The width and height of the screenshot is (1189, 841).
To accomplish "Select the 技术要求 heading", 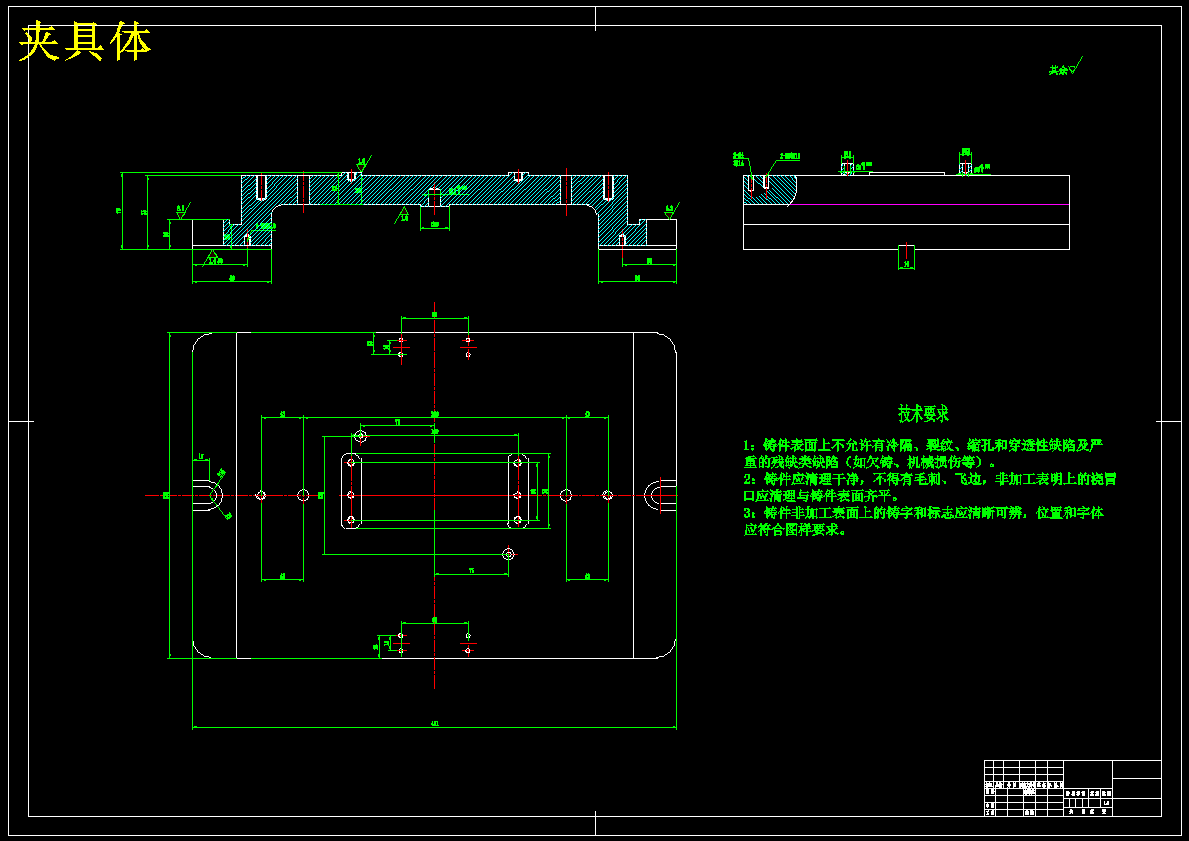I will click(x=924, y=414).
